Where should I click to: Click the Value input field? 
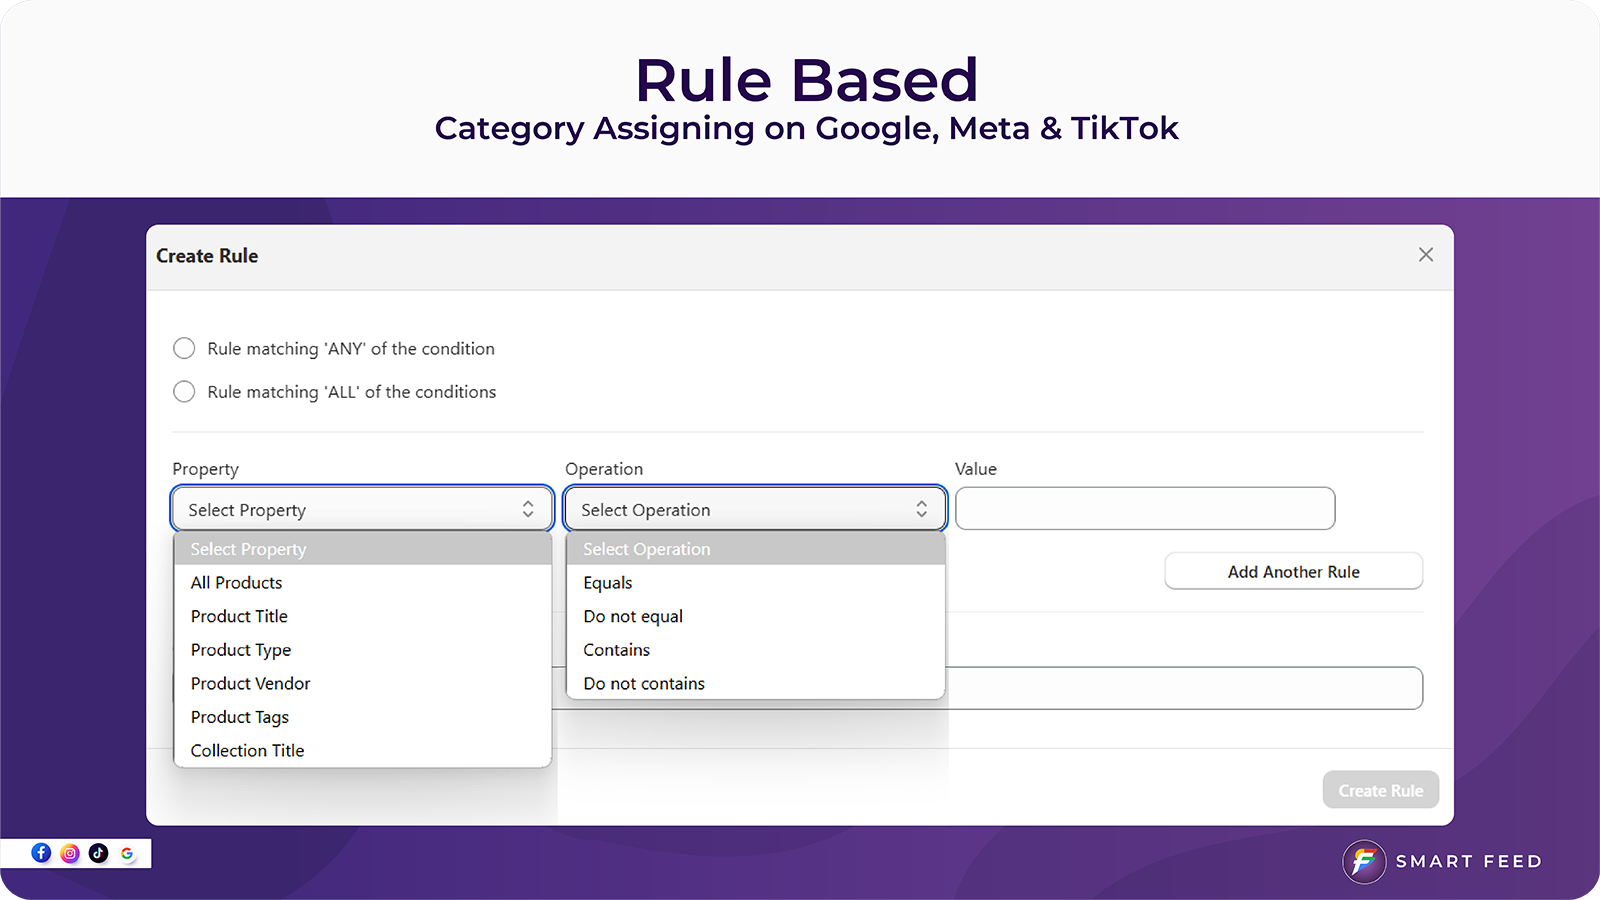1145,509
